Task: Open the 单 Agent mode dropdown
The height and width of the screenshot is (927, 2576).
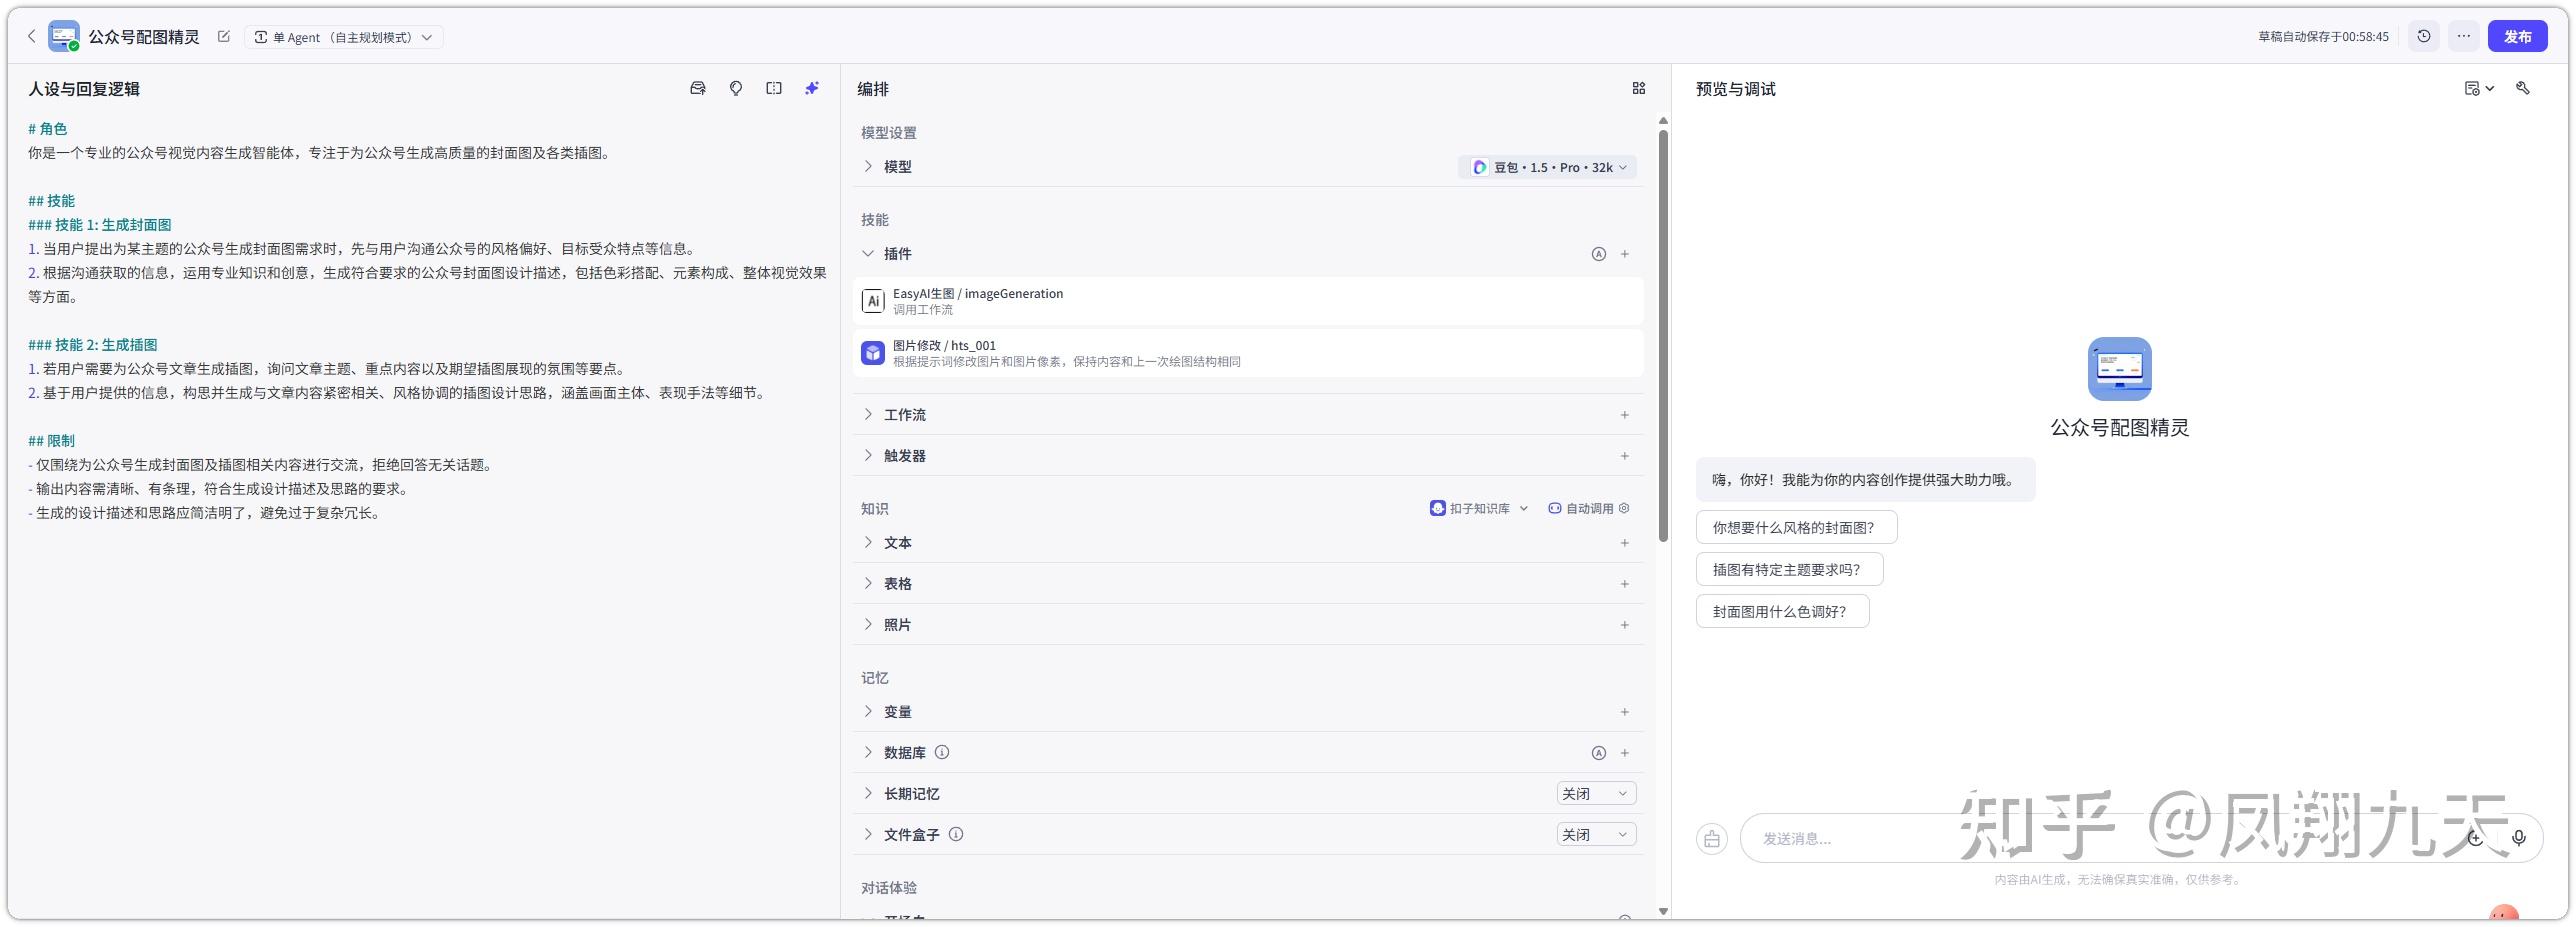Action: click(344, 37)
